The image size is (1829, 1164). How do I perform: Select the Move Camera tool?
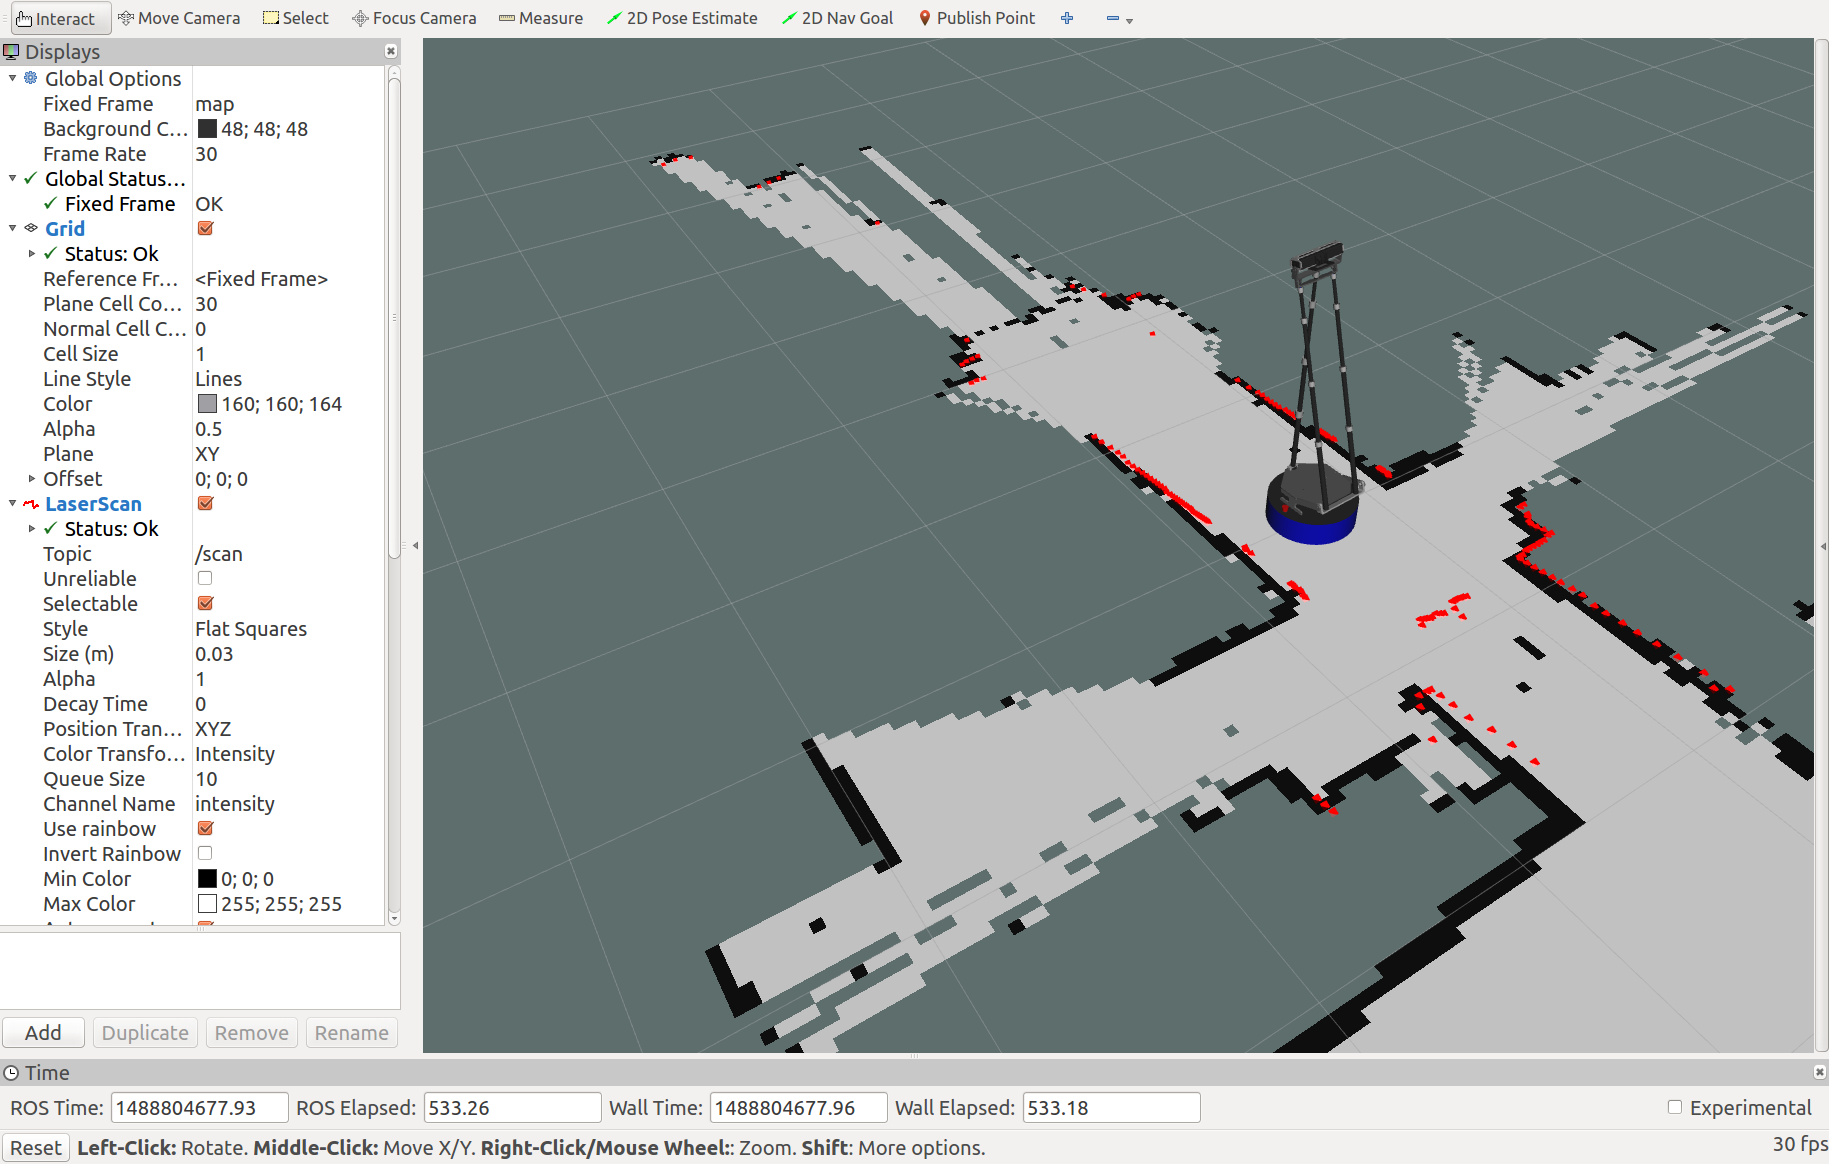(179, 18)
